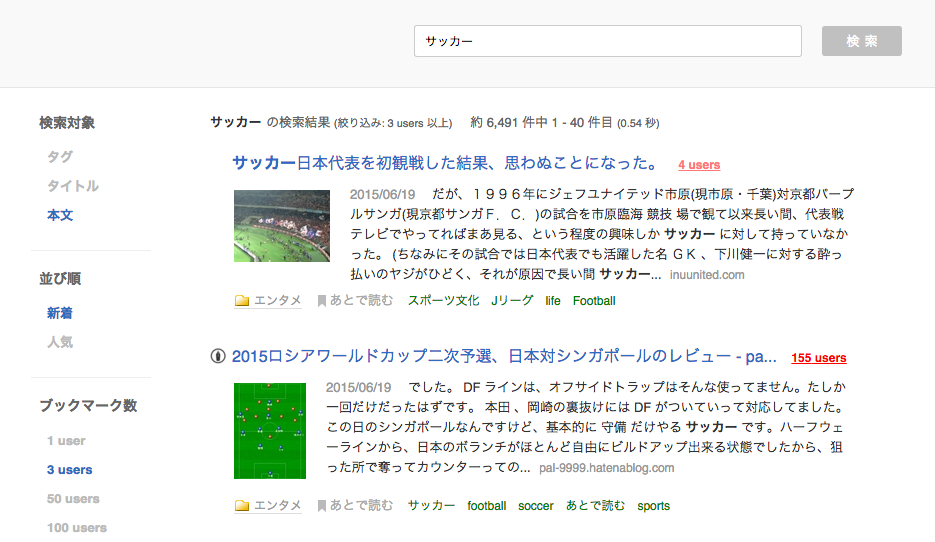The image size is (935, 542).
Task: Click the pal-9999.hatenablog.com domain link
Action: tap(606, 468)
